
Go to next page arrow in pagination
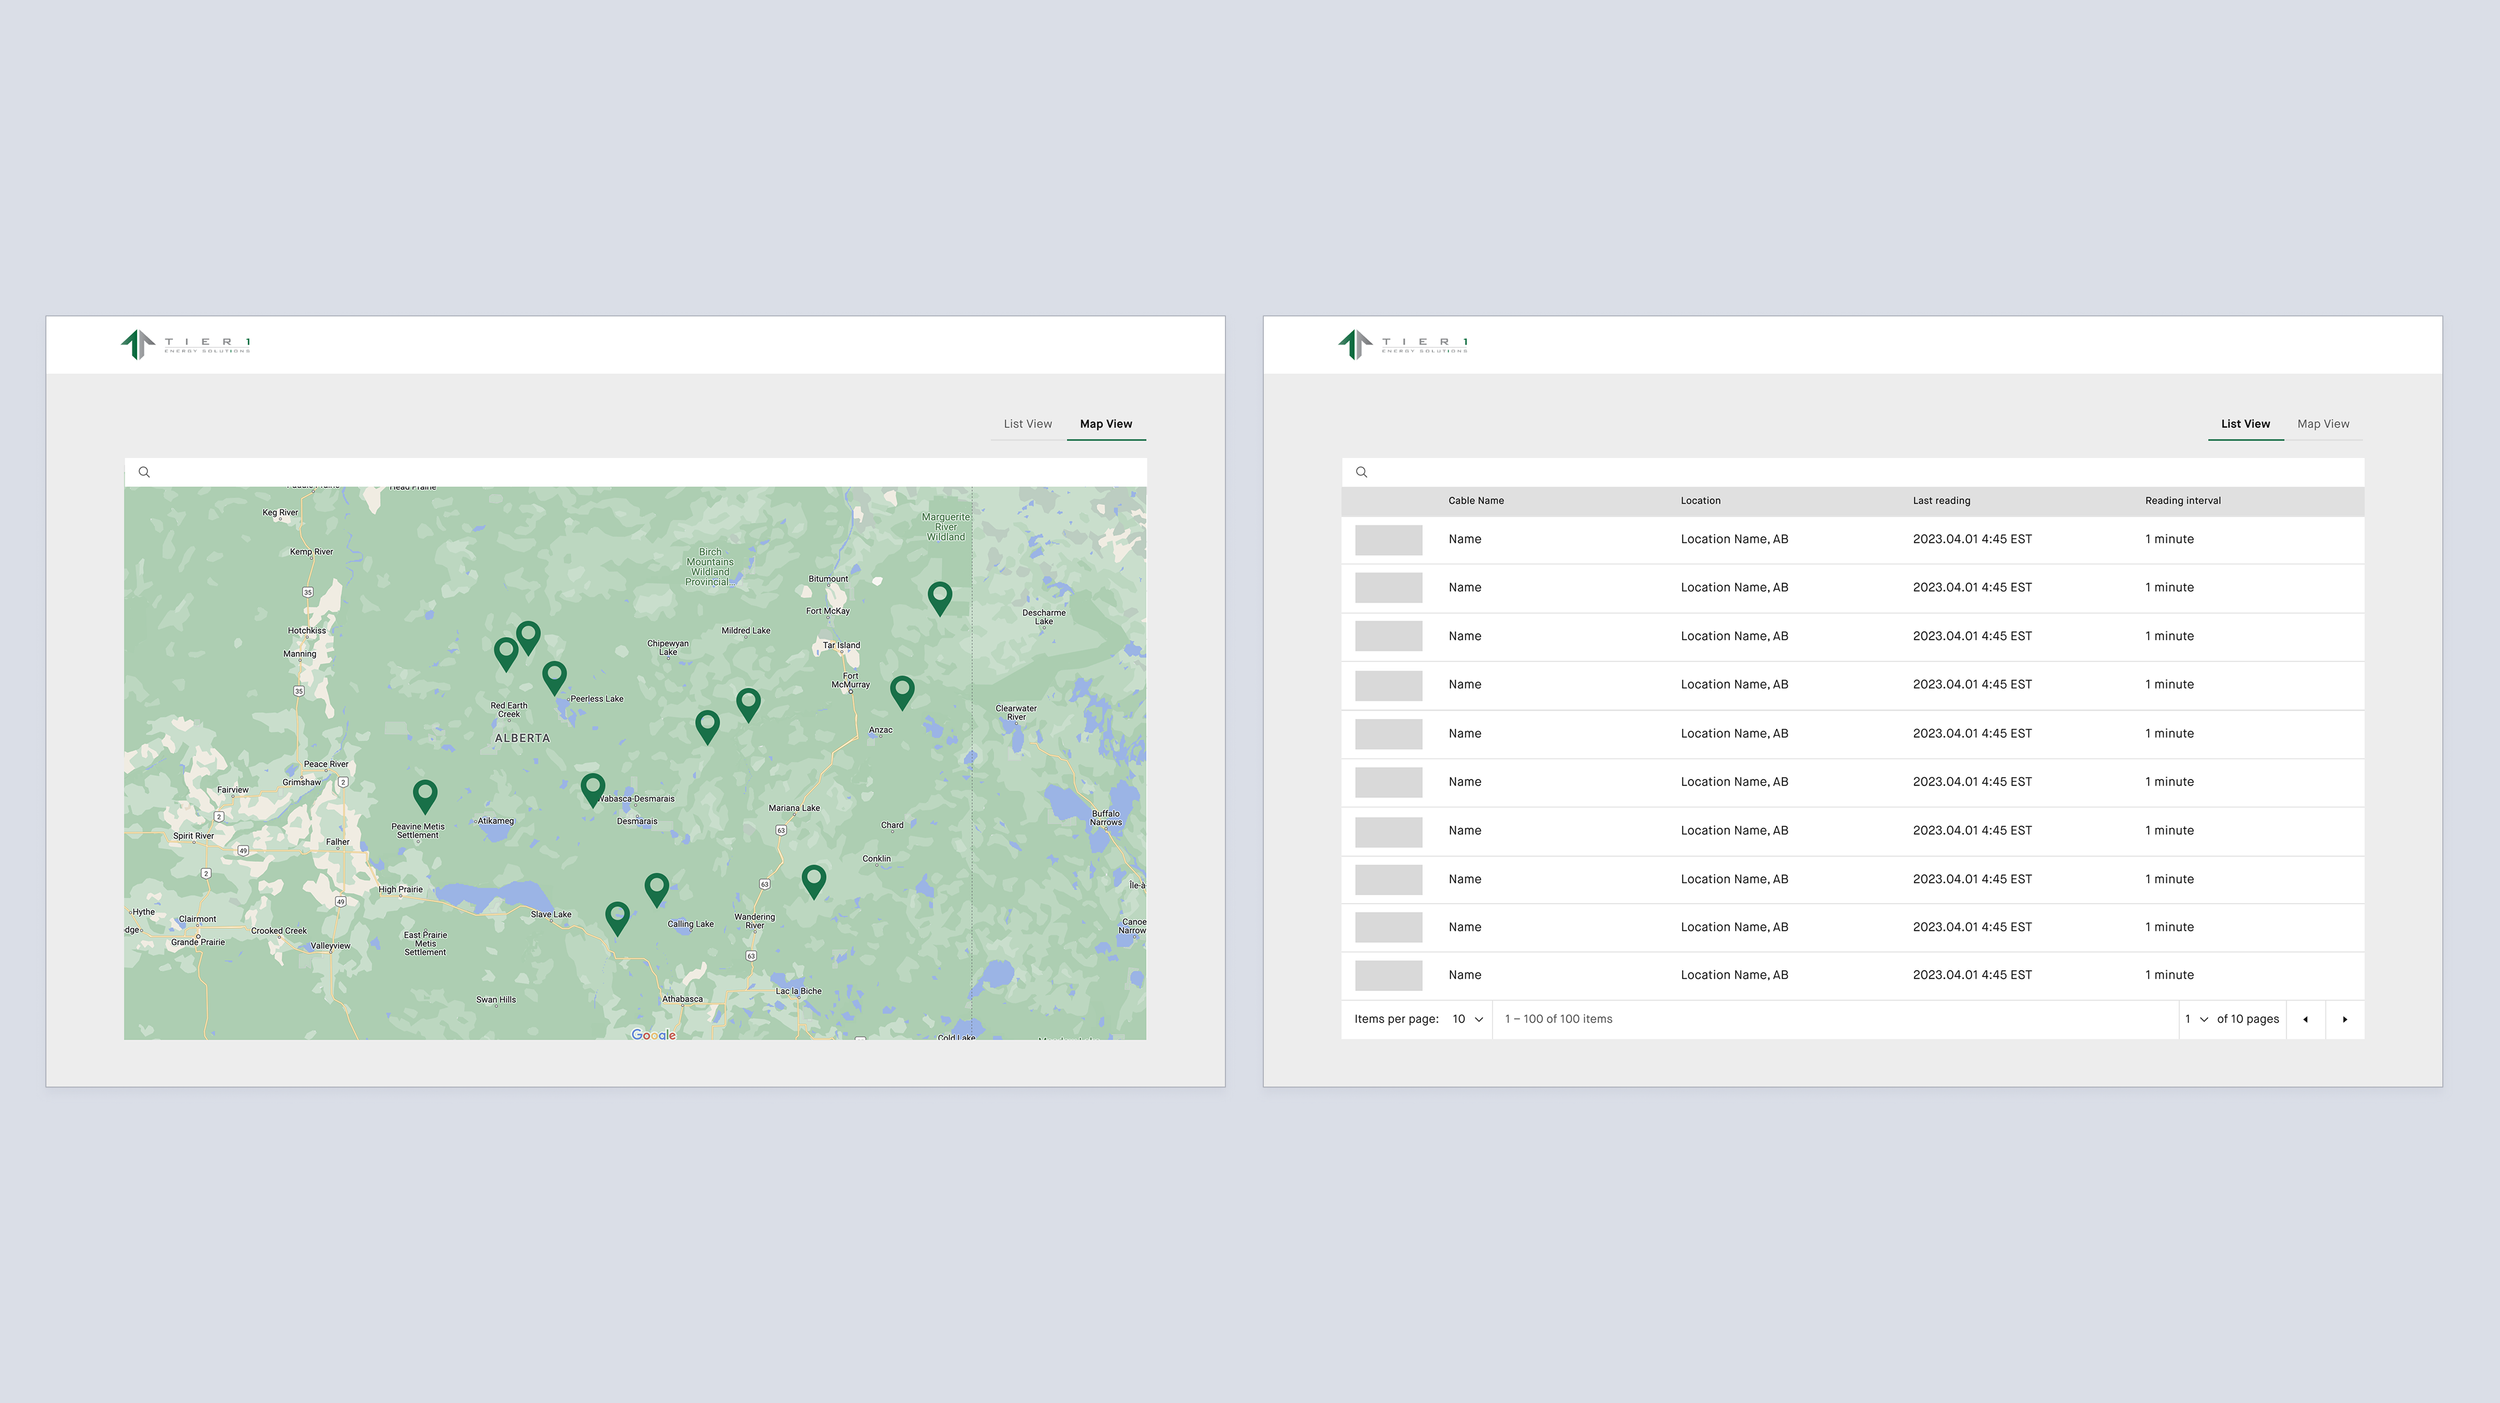coord(2344,1019)
